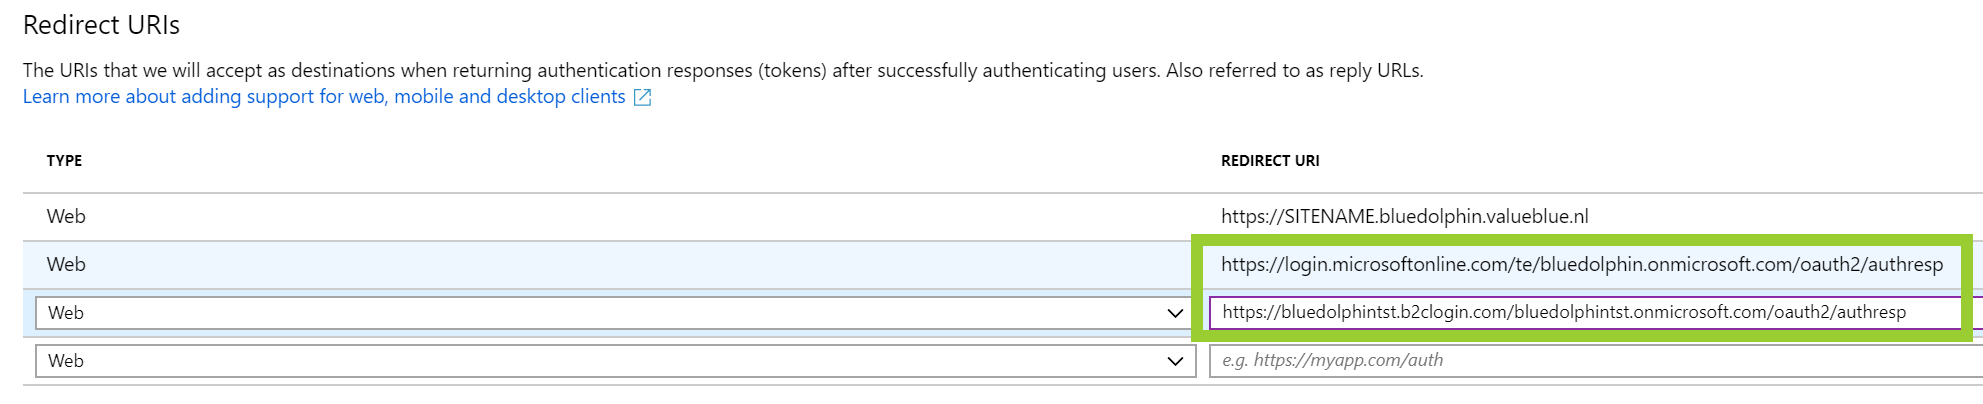Open the external link icon after 'desktop clients'
The width and height of the screenshot is (1983, 404).
pyautogui.click(x=643, y=97)
